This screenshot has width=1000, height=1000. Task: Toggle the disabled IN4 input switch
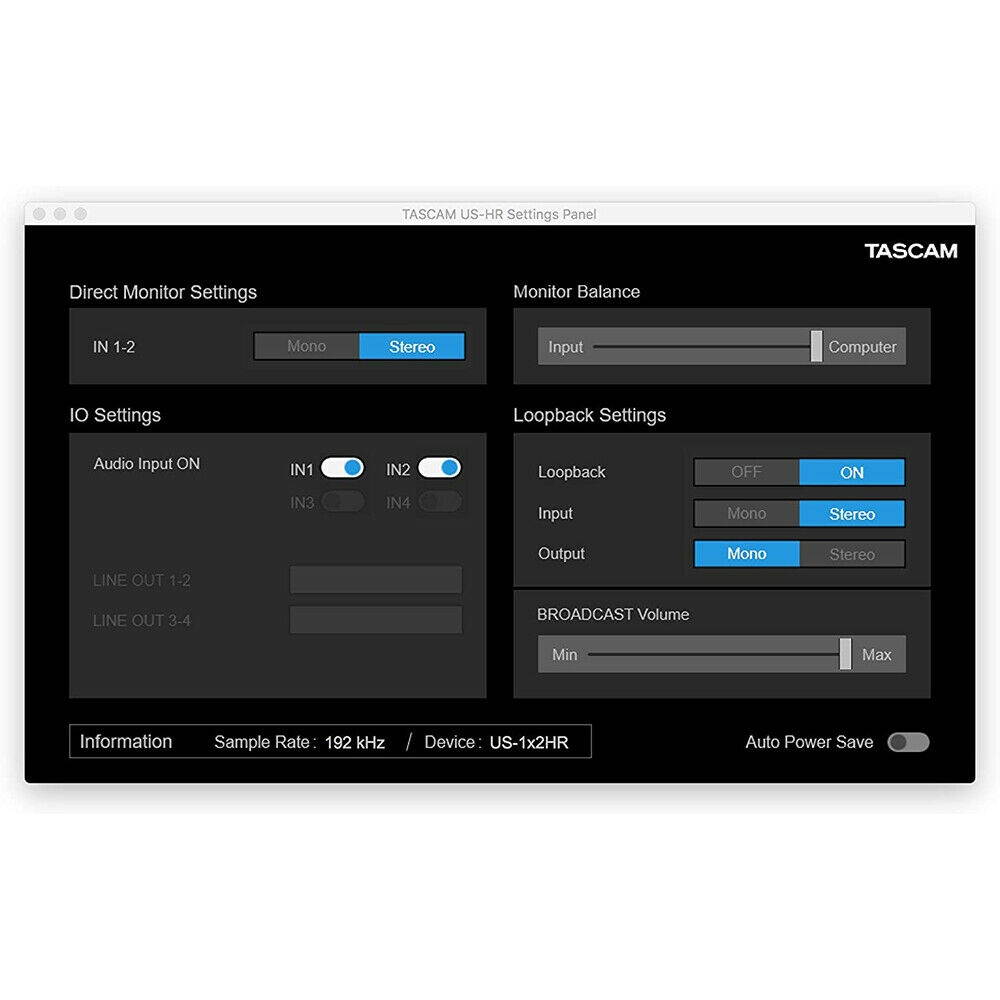439,502
